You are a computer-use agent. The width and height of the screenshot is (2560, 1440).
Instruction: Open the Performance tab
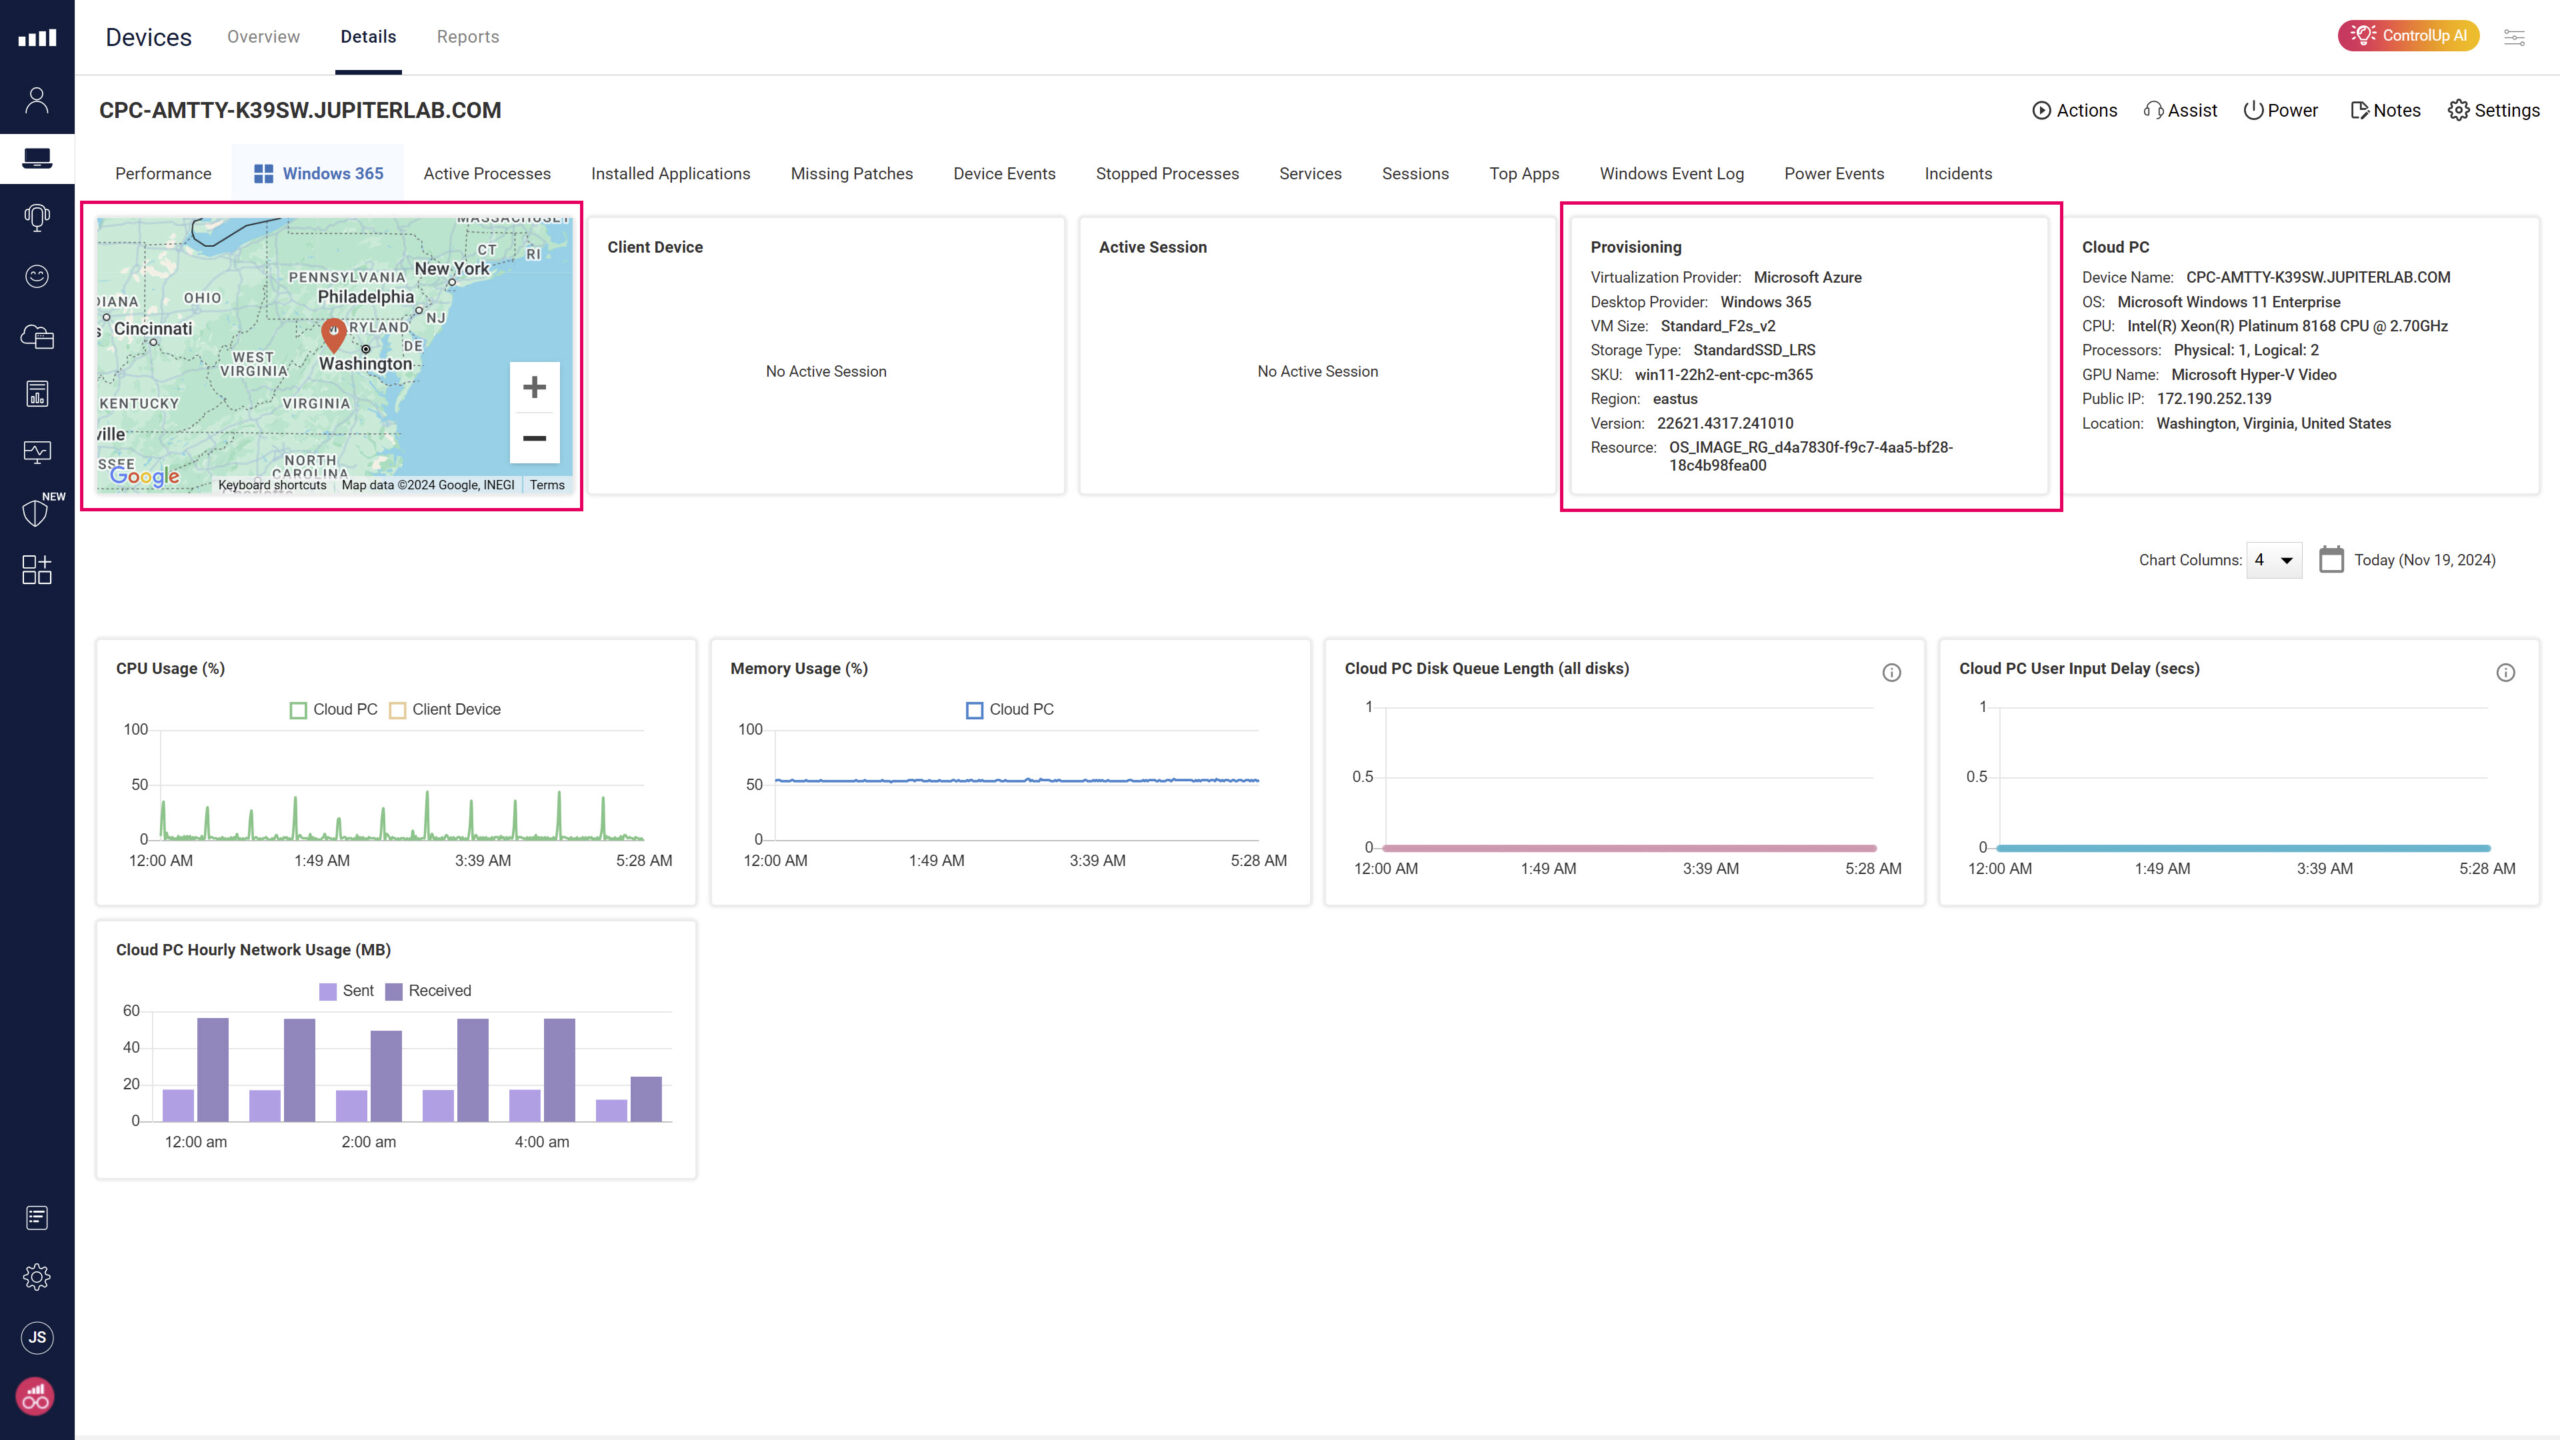pos(163,173)
